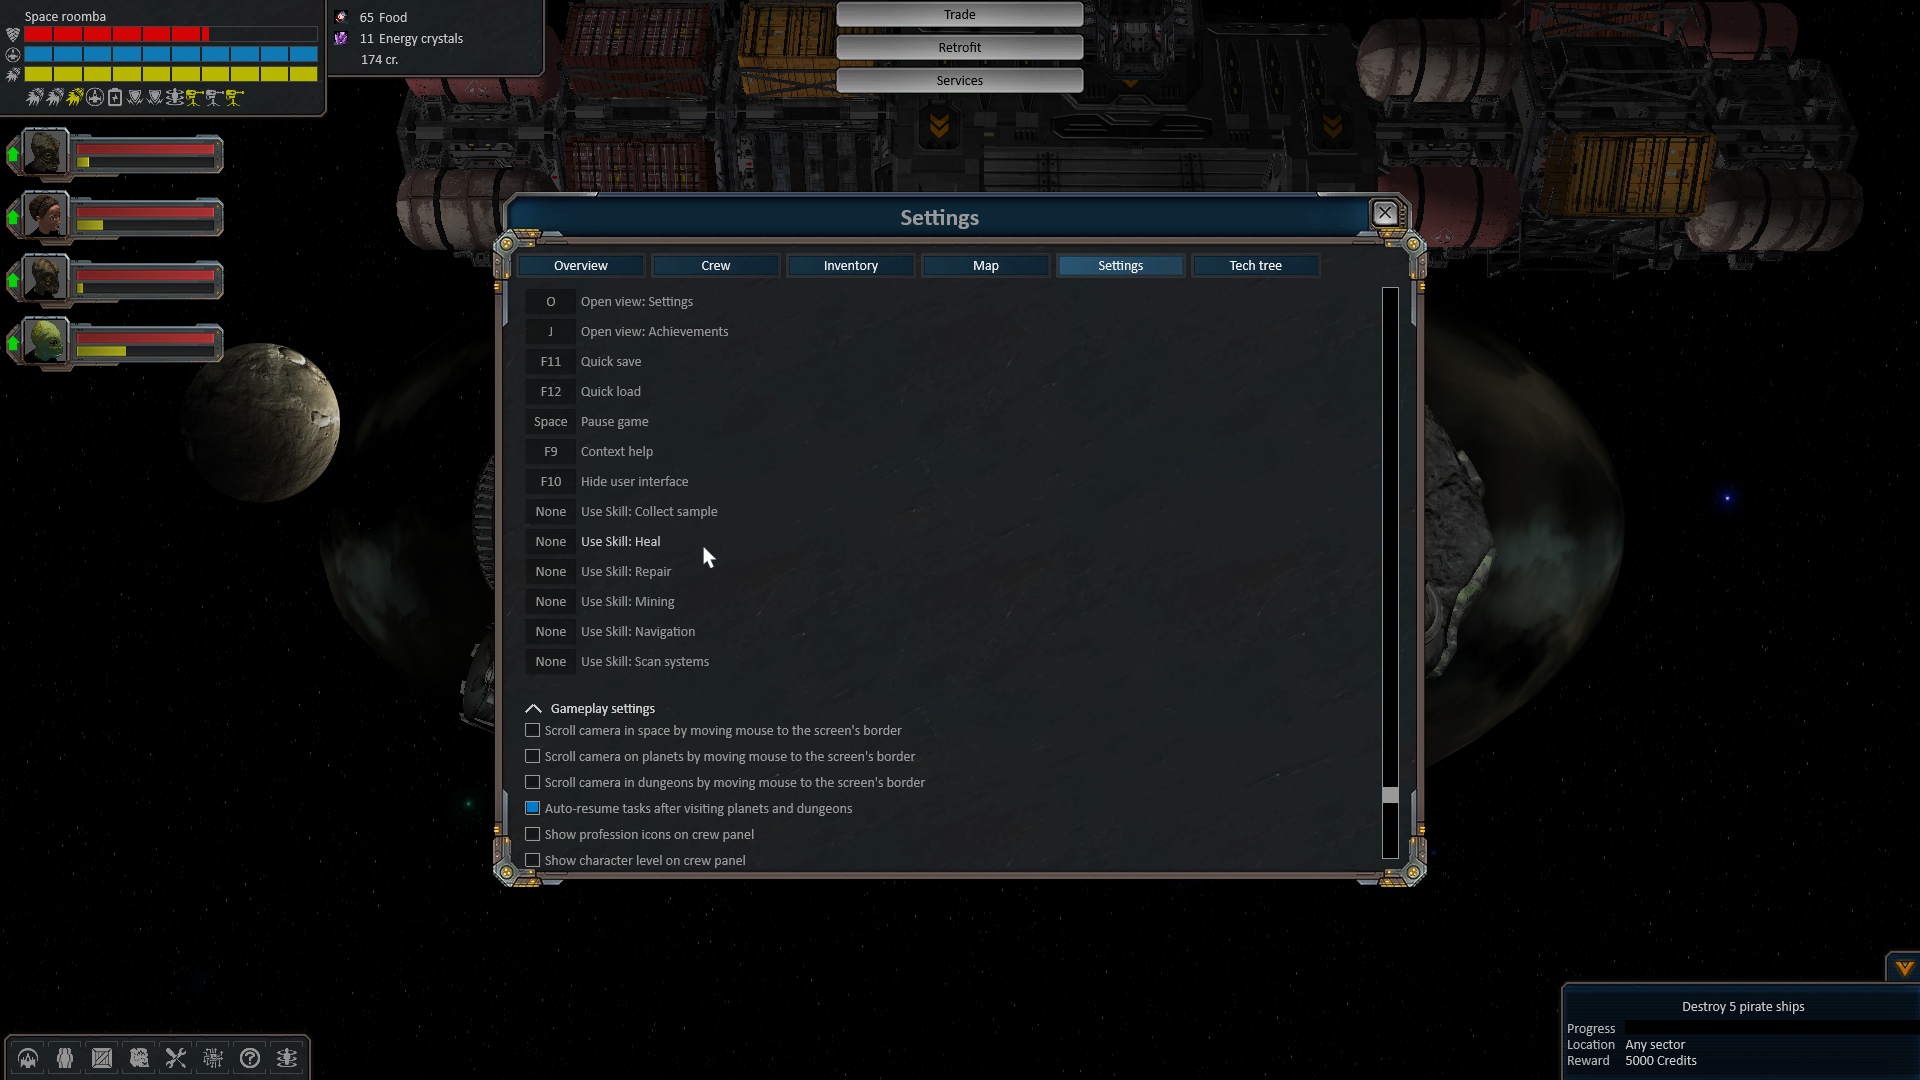This screenshot has height=1080, width=1920.
Task: Switch to the Tech tree tab
Action: point(1254,265)
